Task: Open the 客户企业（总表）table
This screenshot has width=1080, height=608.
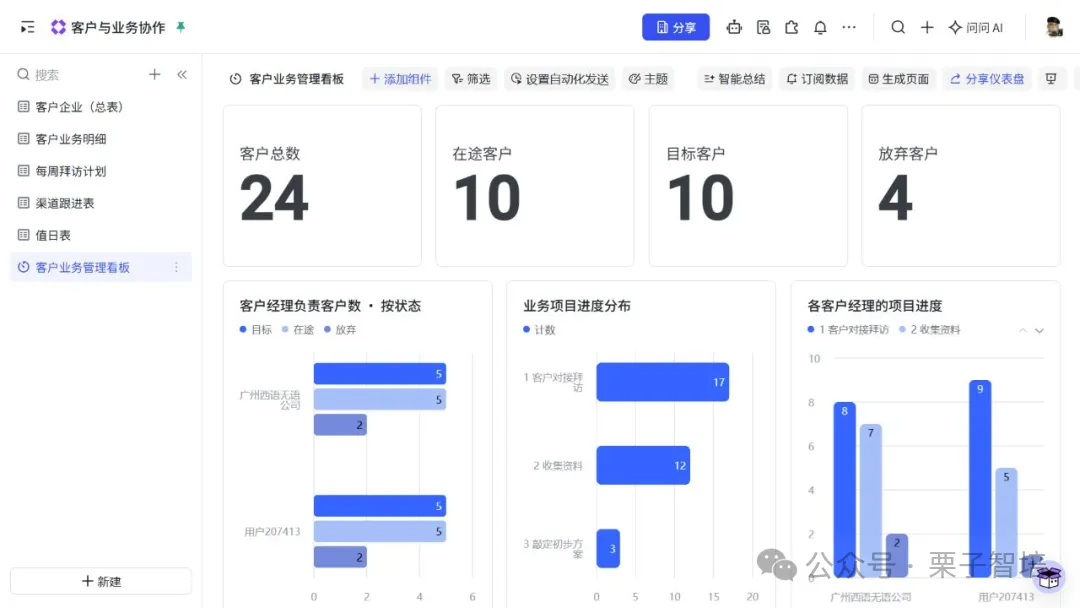Action: point(101,107)
